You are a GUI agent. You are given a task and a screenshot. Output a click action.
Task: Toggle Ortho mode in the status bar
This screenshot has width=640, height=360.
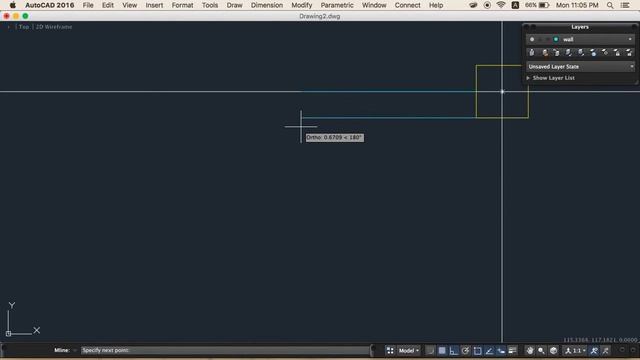click(x=454, y=351)
